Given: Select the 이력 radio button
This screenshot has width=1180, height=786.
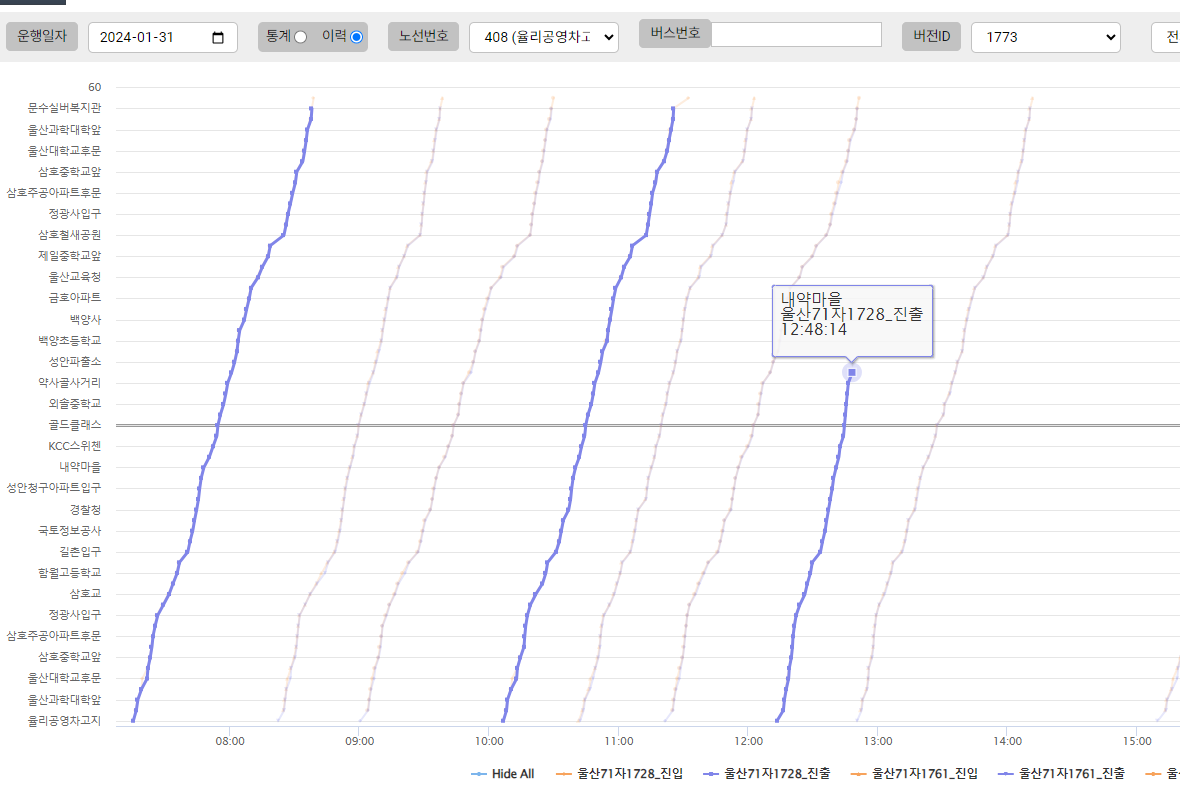Looking at the screenshot, I should [357, 37].
